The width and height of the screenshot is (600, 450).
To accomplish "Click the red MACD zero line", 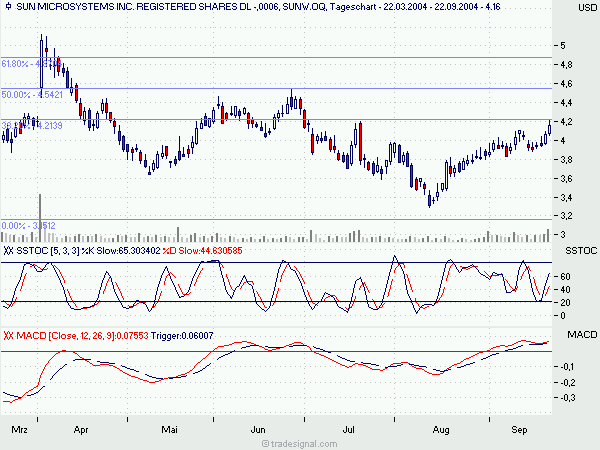I will 276,351.
